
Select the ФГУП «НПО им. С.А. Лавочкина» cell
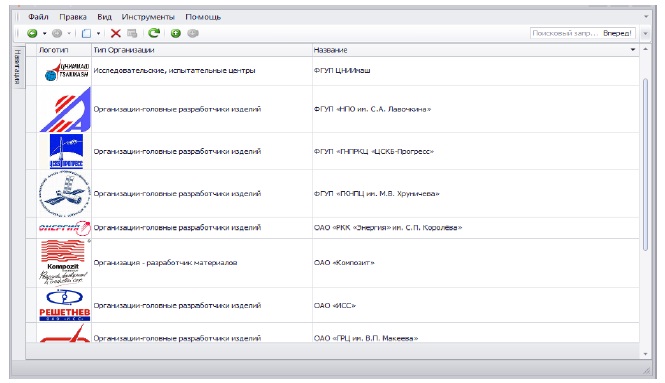476,109
